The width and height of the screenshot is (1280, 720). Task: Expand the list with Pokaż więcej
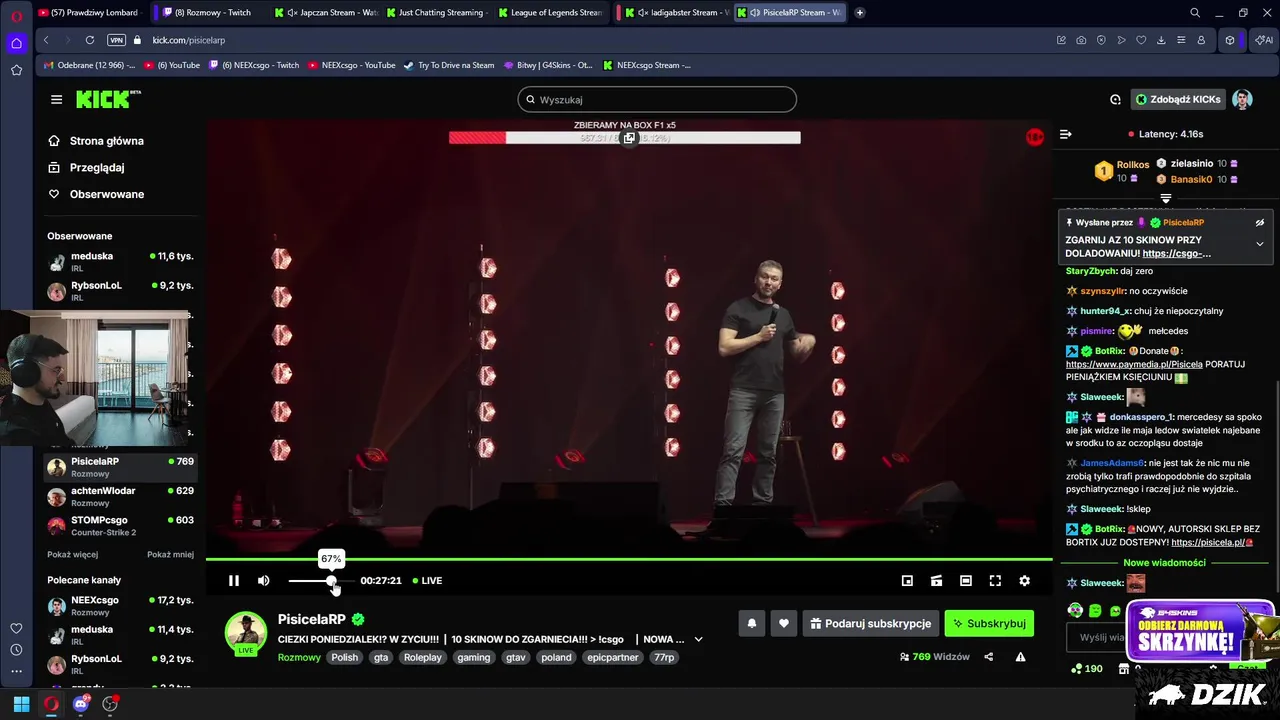point(72,554)
